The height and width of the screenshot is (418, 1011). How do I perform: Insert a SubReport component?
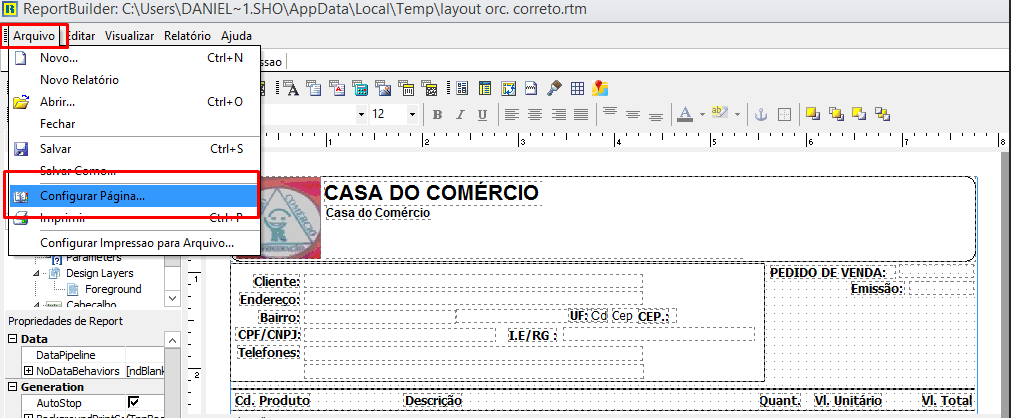pos(485,88)
